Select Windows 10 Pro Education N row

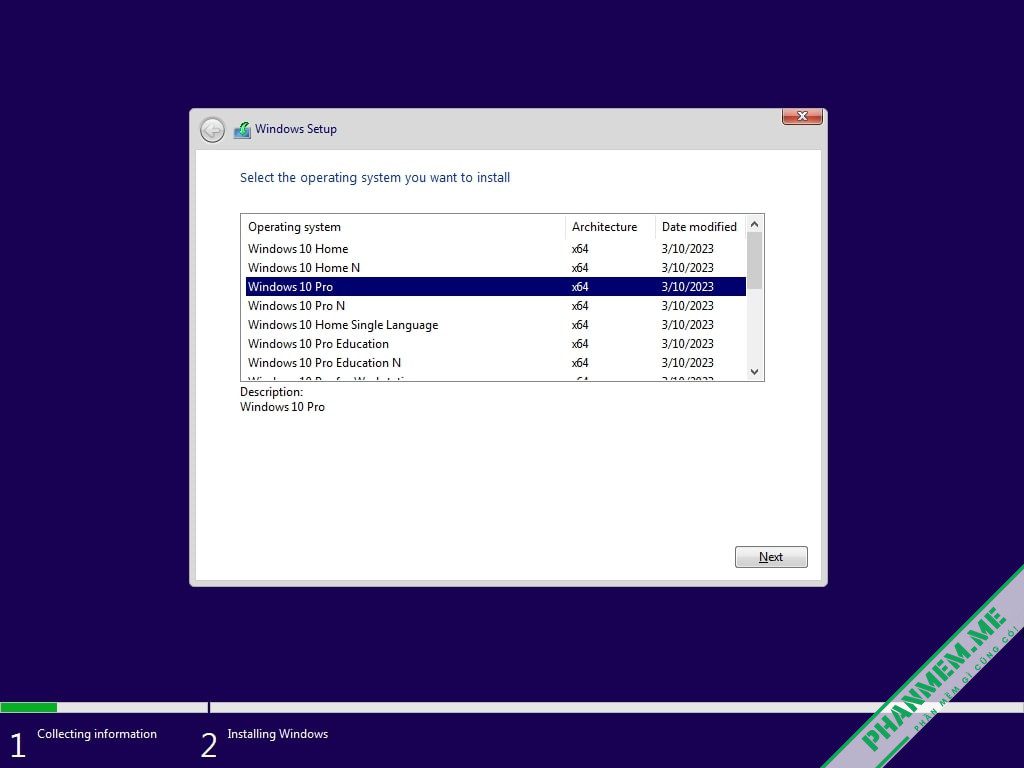496,362
